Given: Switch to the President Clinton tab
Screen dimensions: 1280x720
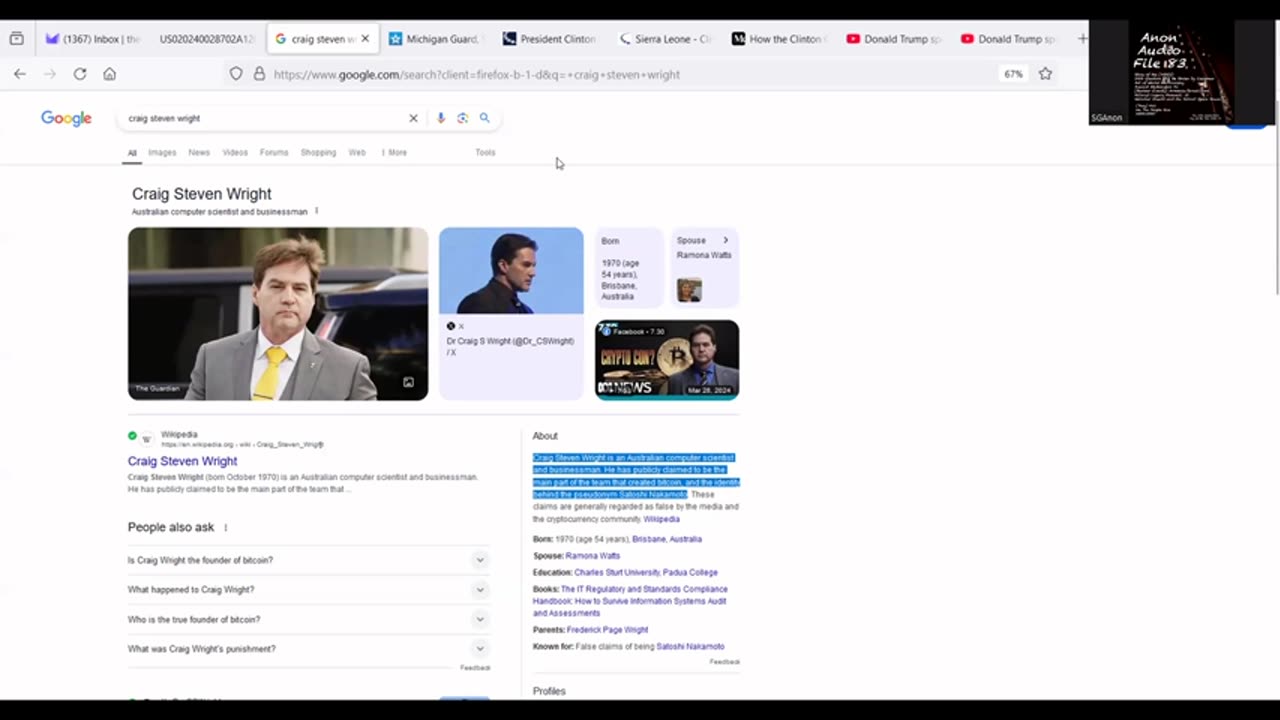Looking at the screenshot, I should 550,39.
